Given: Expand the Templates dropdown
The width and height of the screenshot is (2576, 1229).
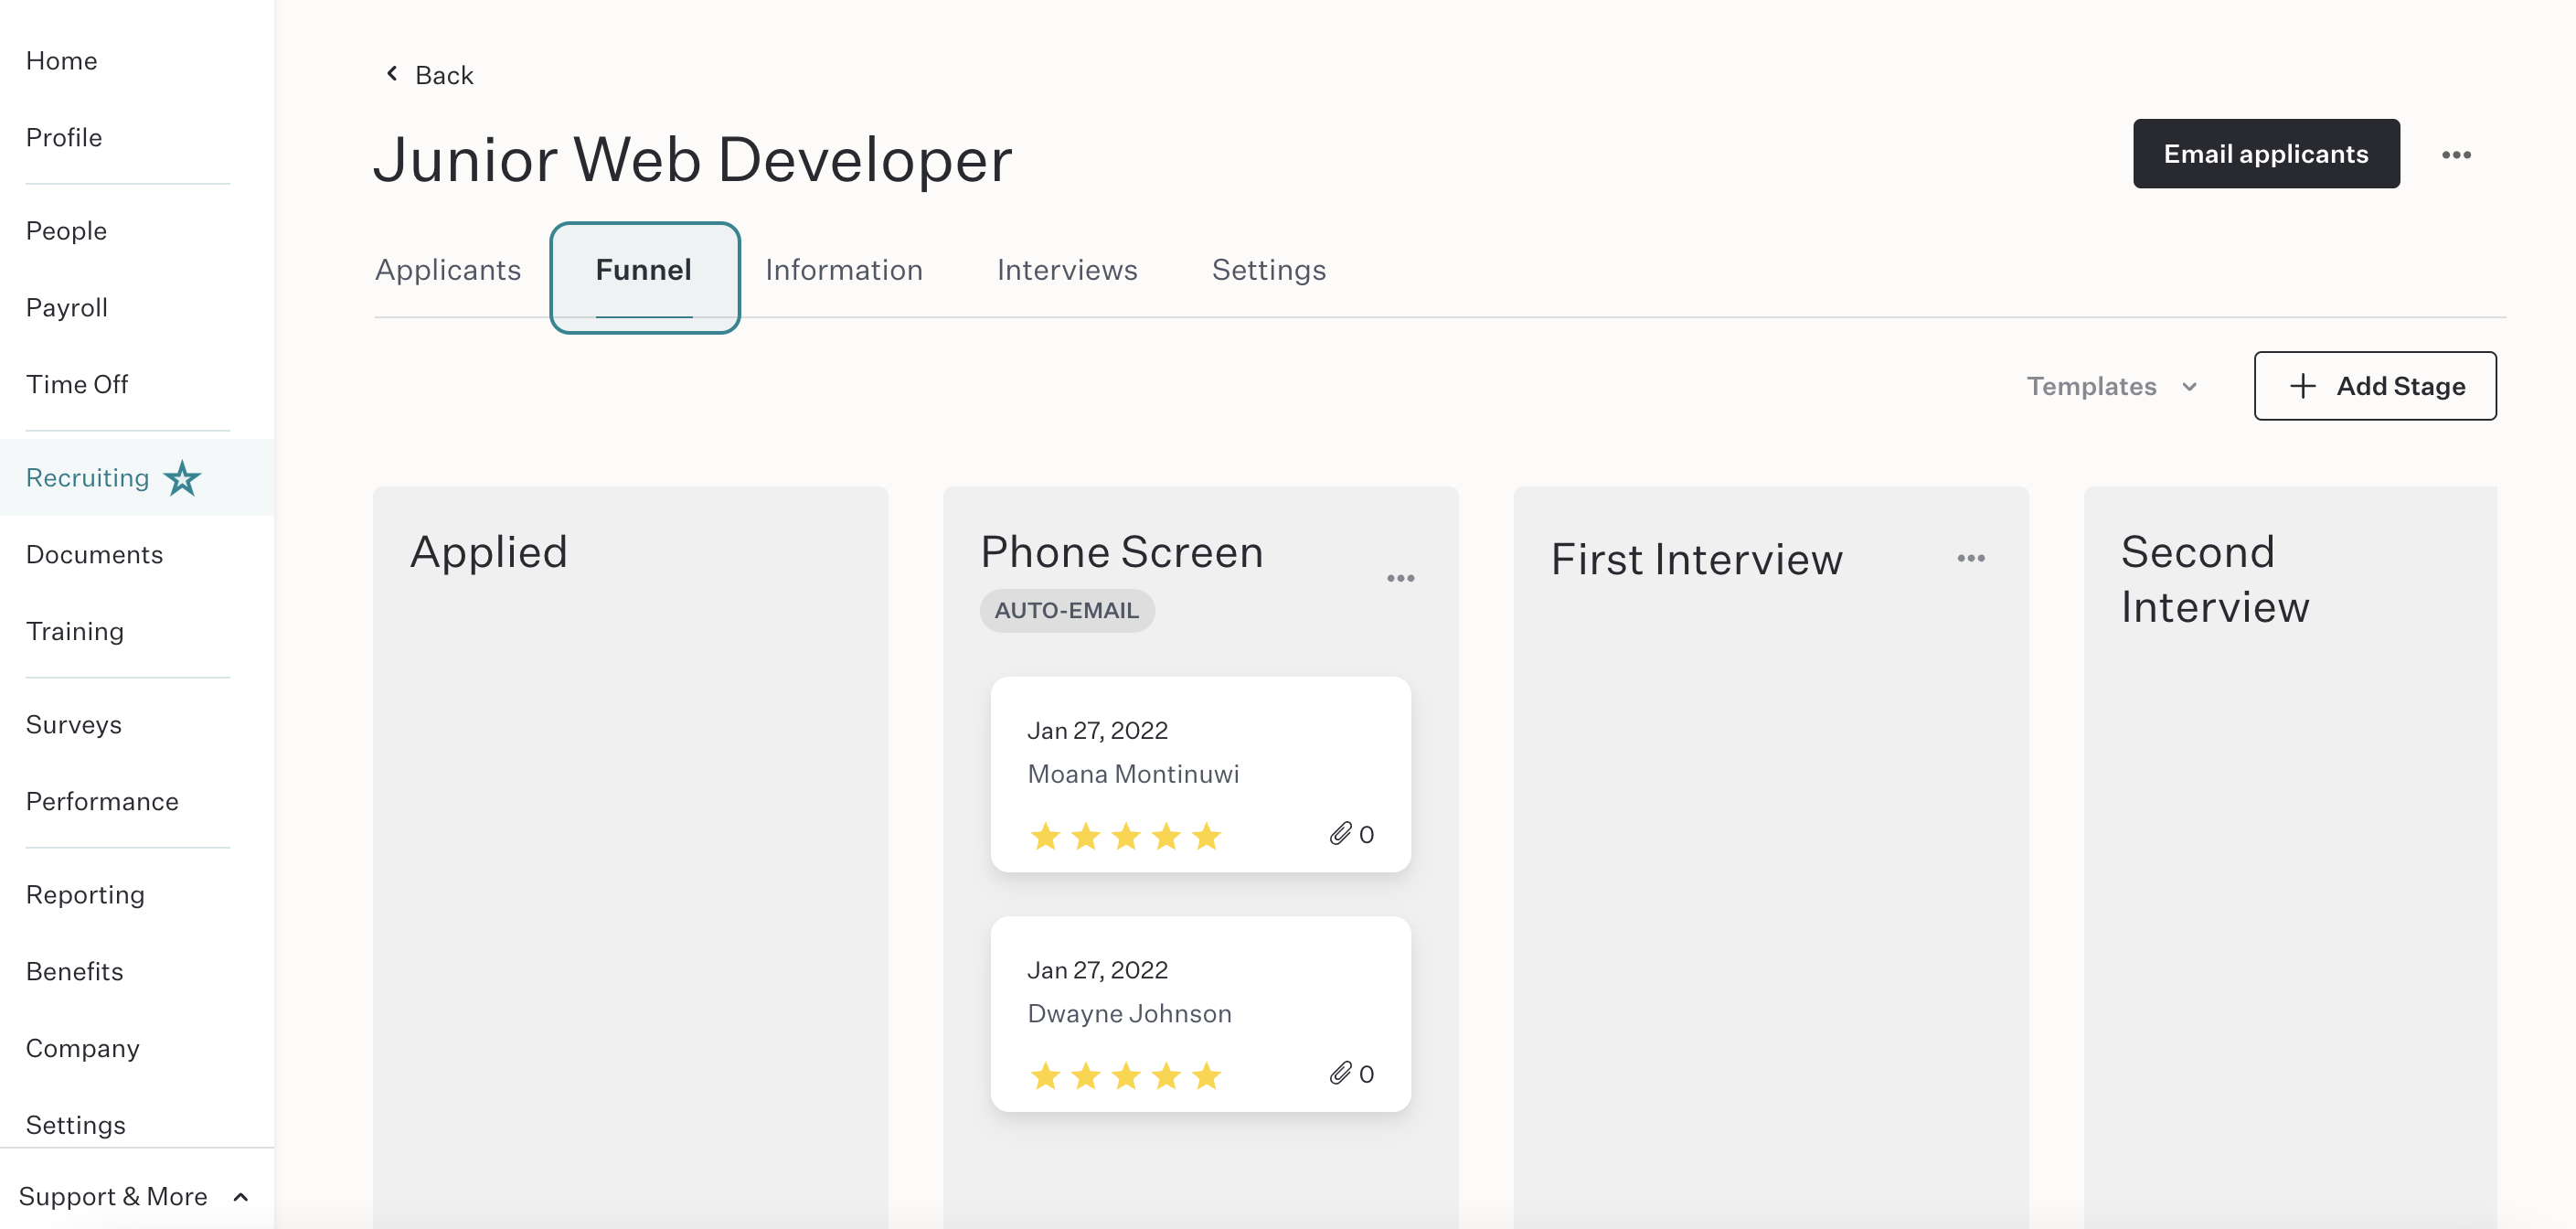Looking at the screenshot, I should [2111, 386].
